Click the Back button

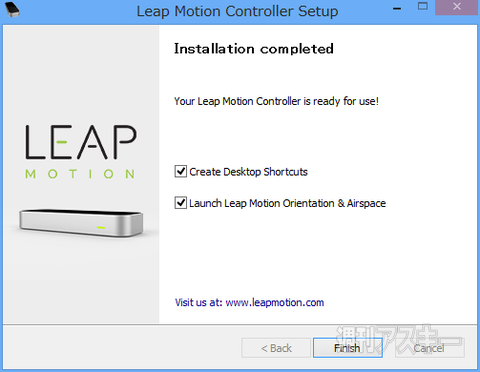[276, 348]
